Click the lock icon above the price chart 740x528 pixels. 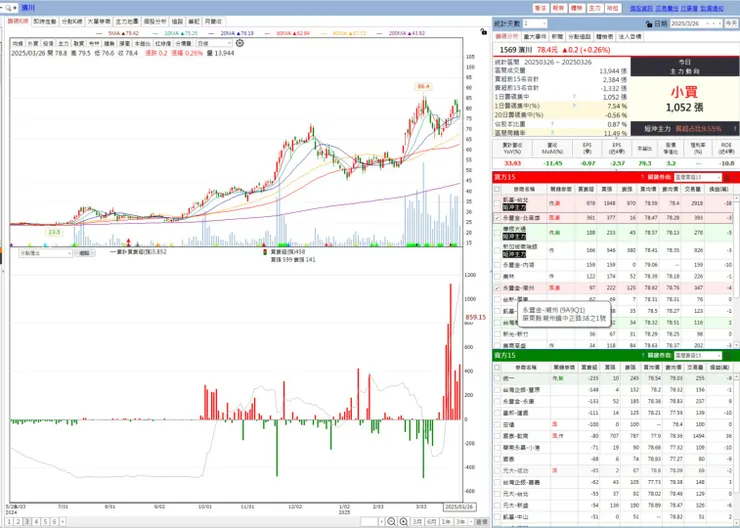tap(483, 32)
